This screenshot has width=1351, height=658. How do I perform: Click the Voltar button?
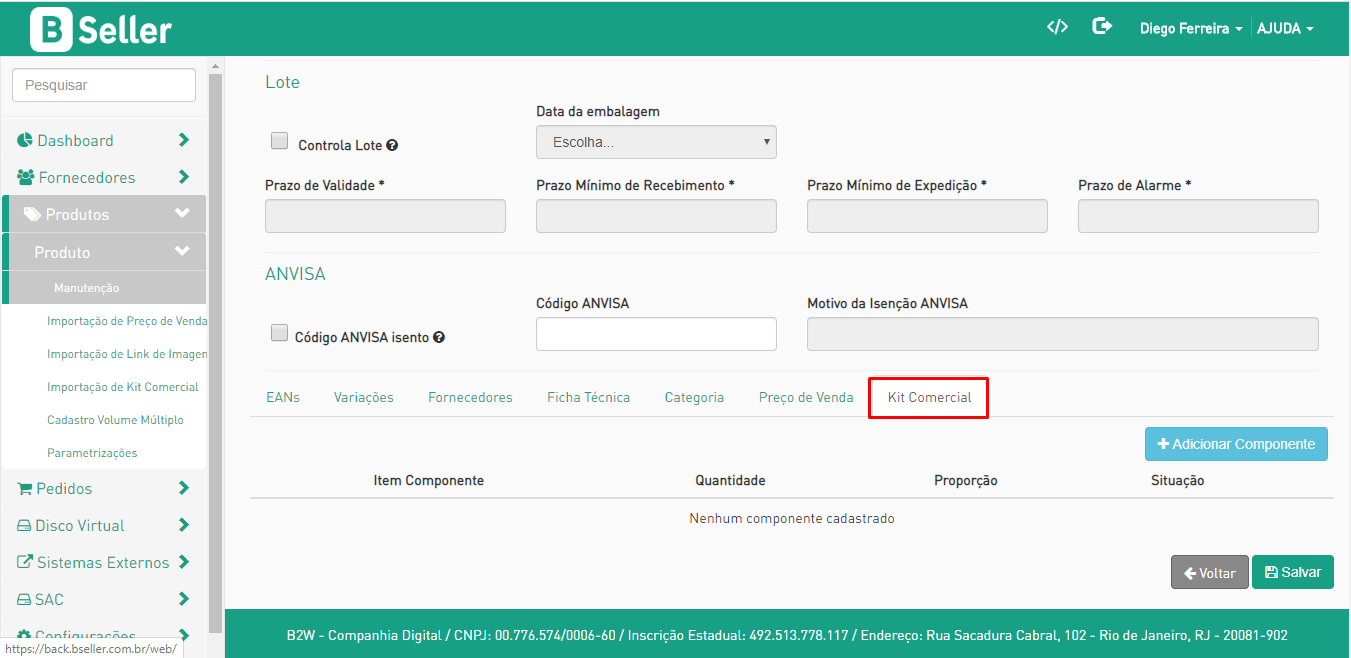1209,573
